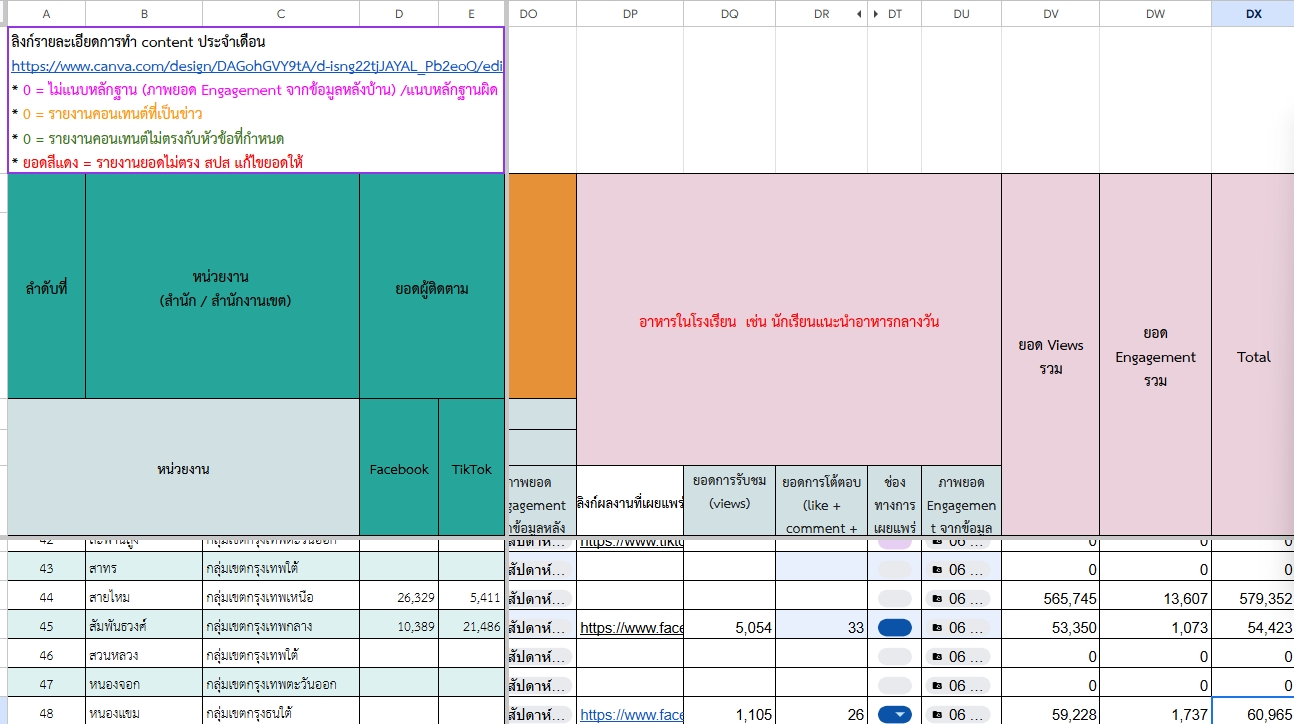The height and width of the screenshot is (724, 1294).
Task: Click the right arrow beside column DT header
Action: [x=877, y=14]
